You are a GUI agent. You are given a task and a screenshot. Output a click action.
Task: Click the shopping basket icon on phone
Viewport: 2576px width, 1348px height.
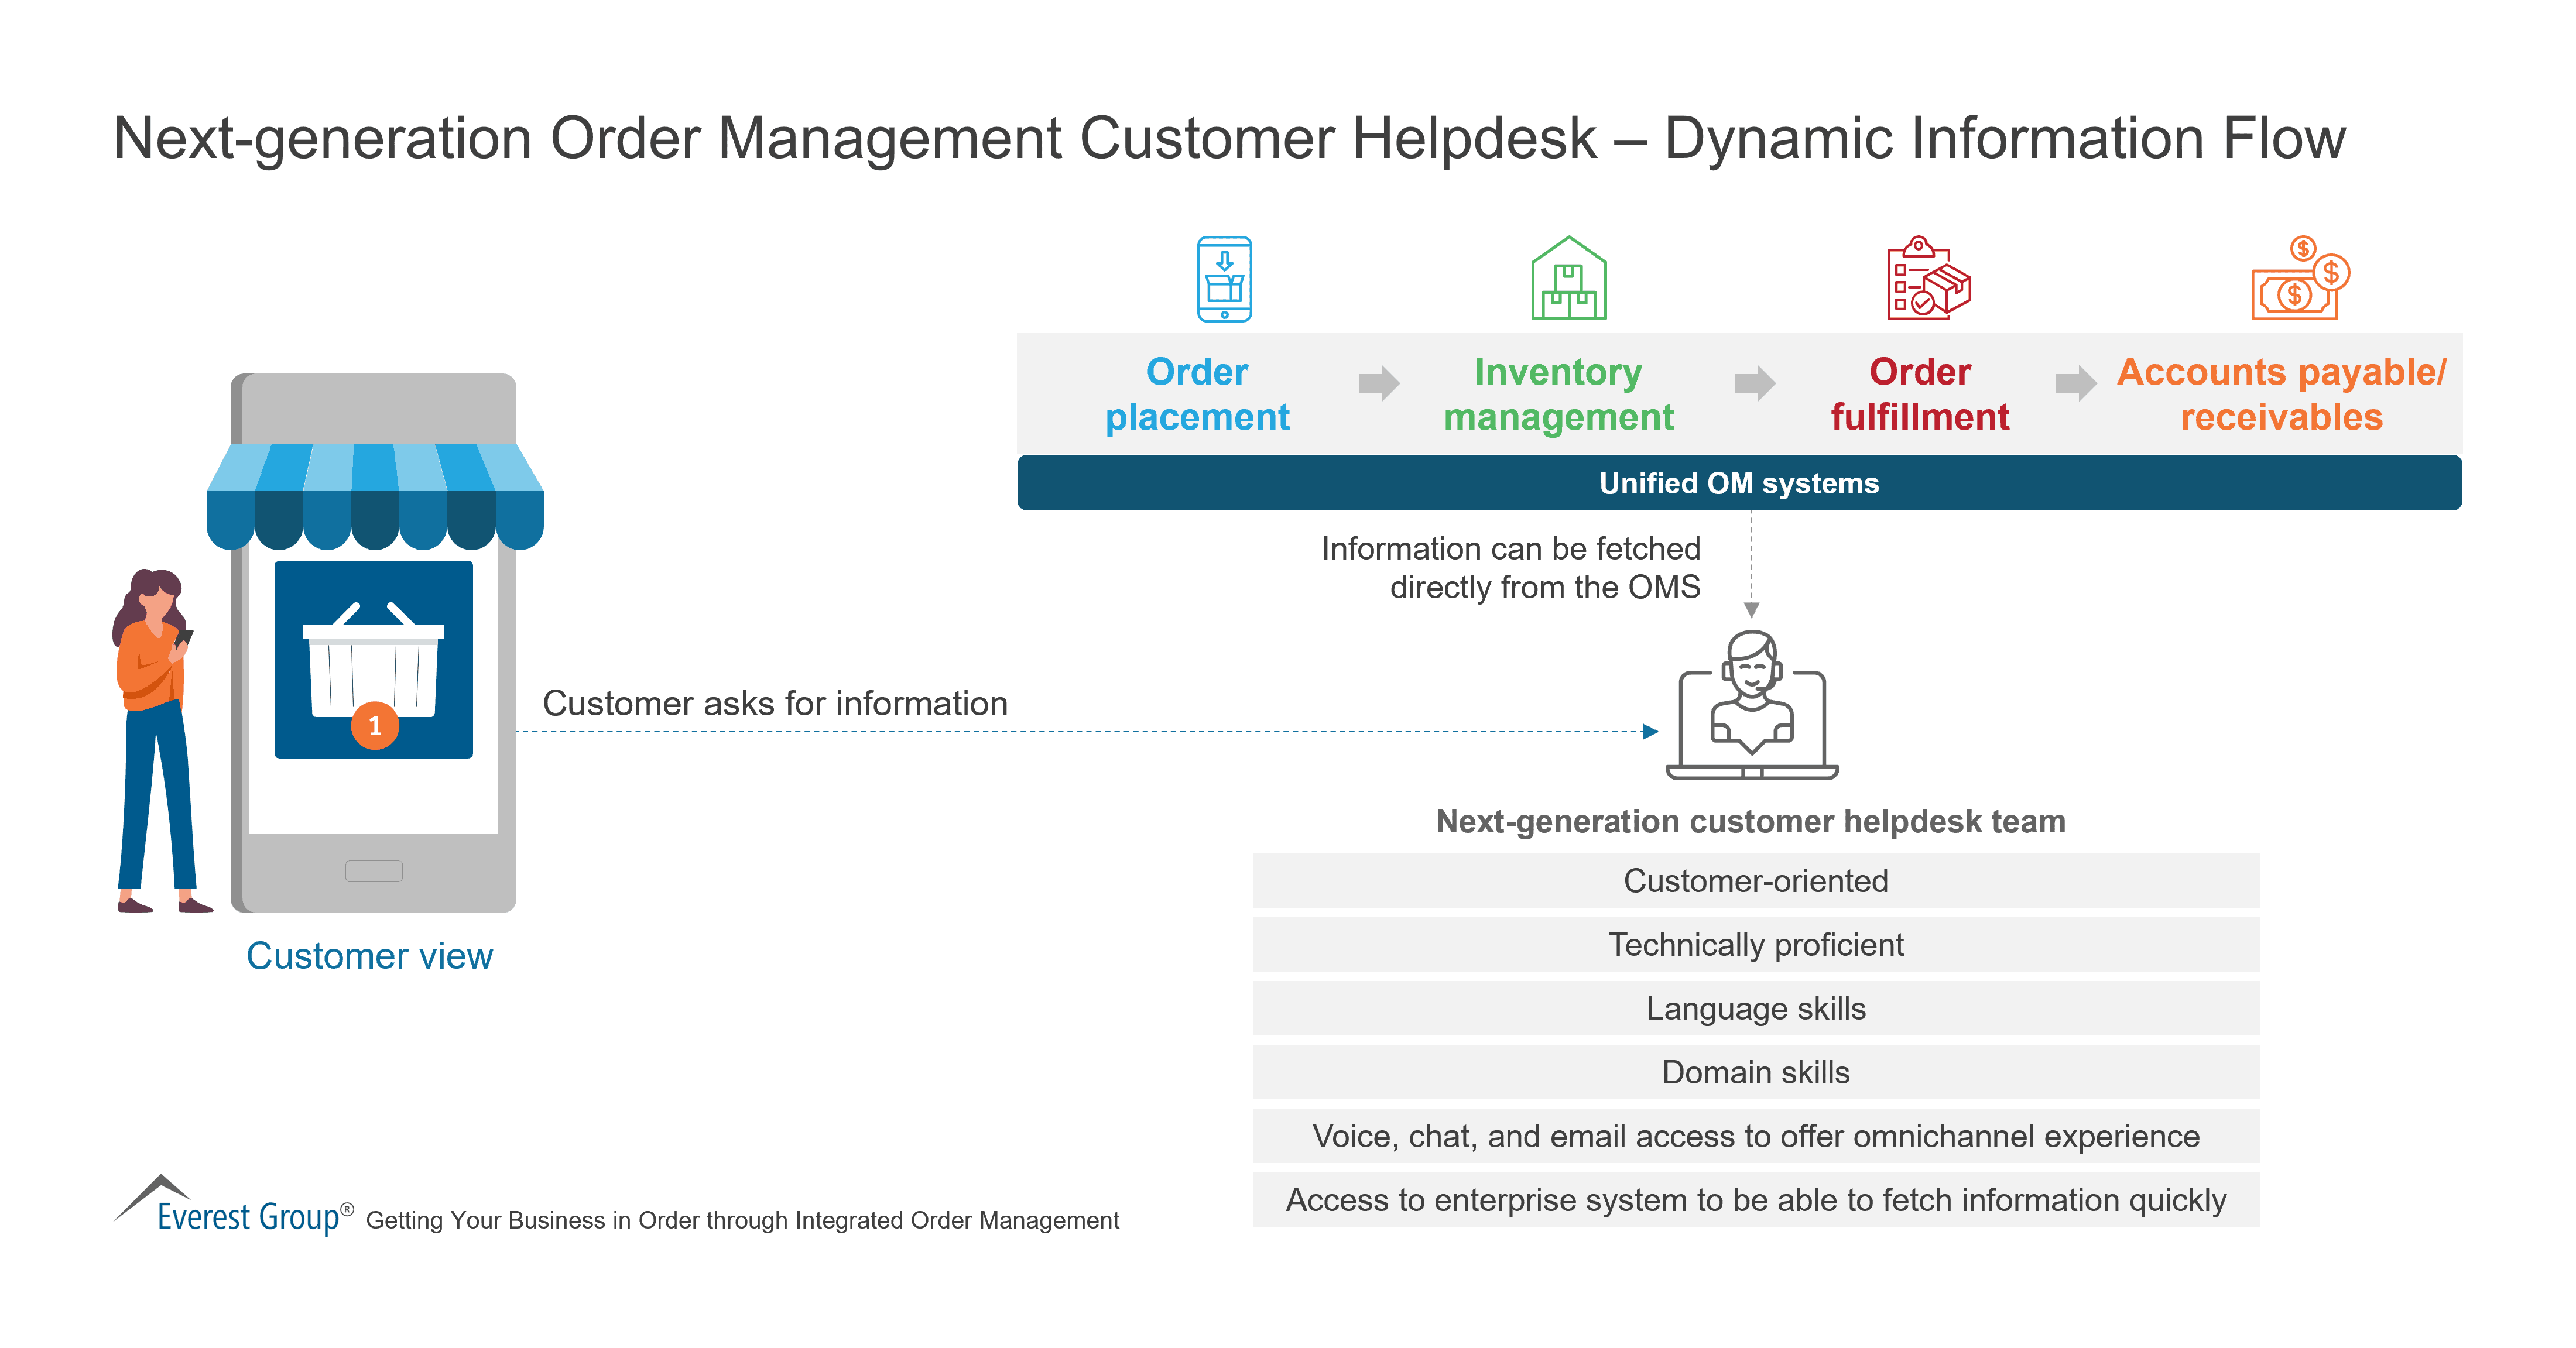click(373, 660)
